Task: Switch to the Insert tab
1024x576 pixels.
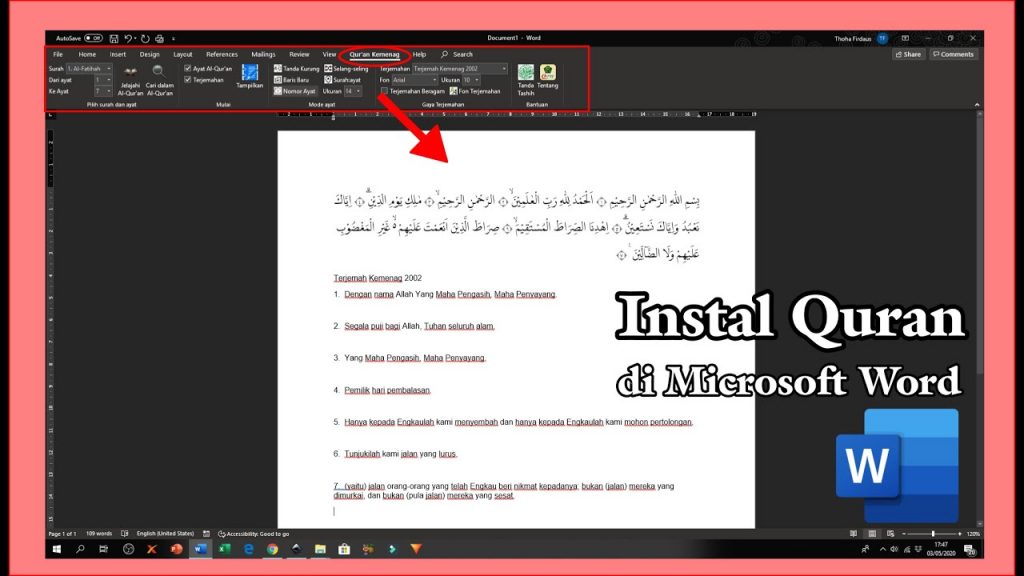Action: pos(118,54)
